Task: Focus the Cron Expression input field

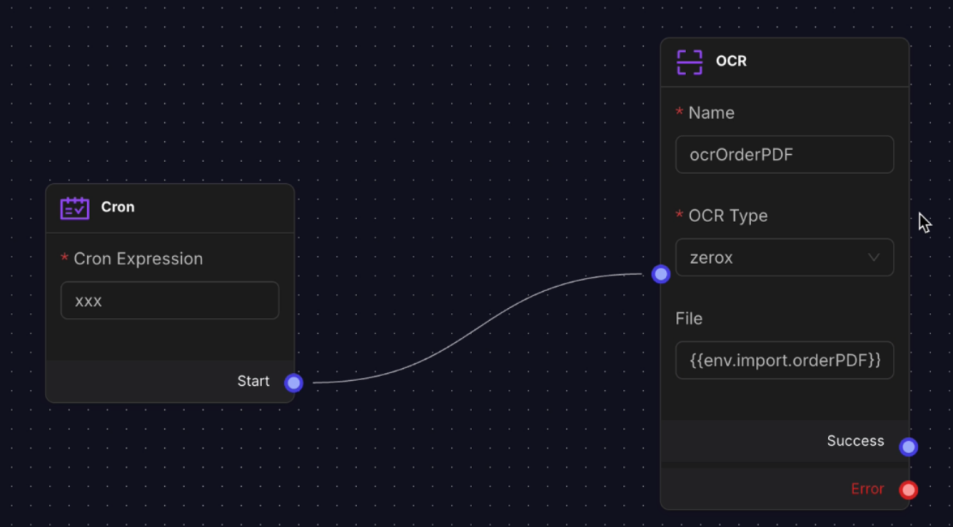Action: (170, 300)
